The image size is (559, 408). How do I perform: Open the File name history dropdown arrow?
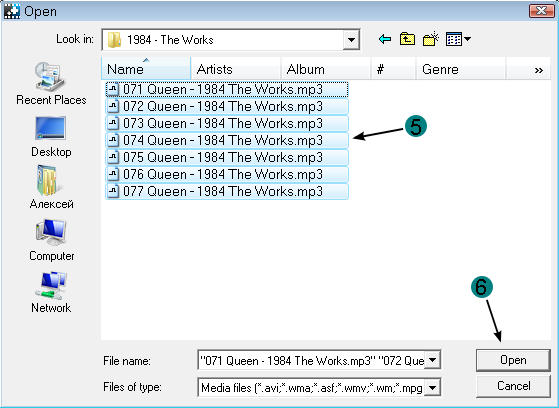click(432, 360)
